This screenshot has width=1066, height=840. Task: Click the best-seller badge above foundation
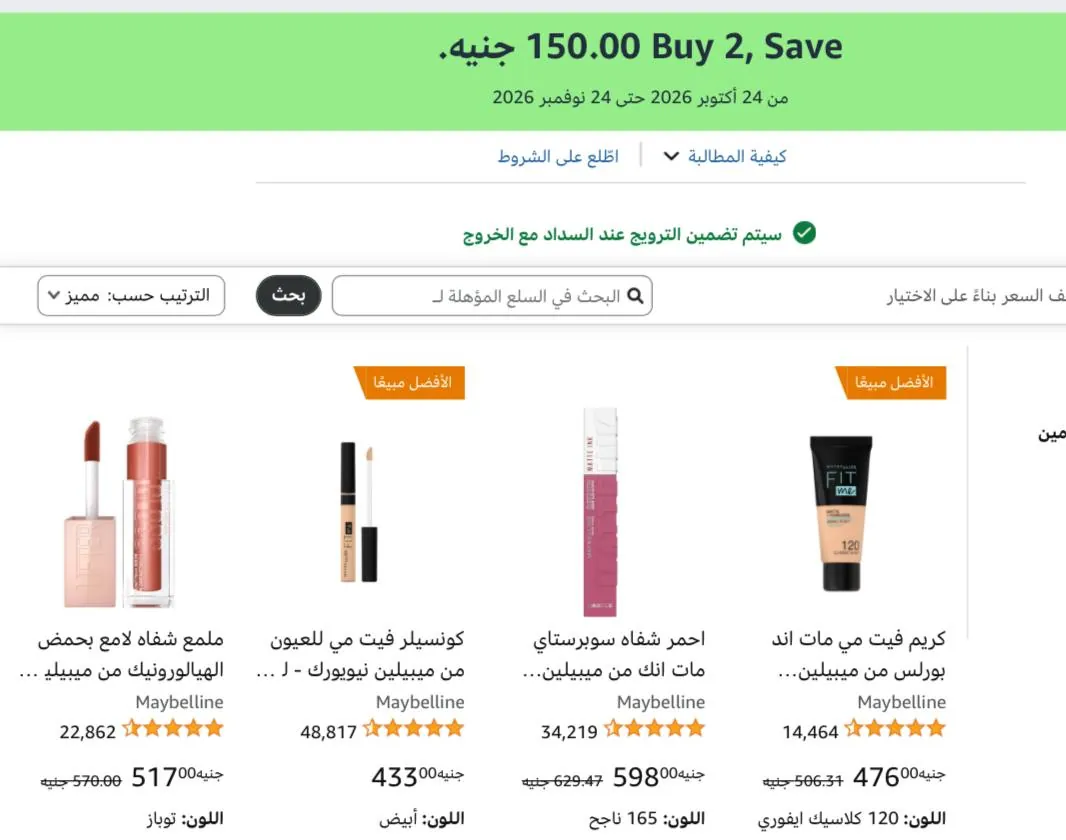[891, 383]
